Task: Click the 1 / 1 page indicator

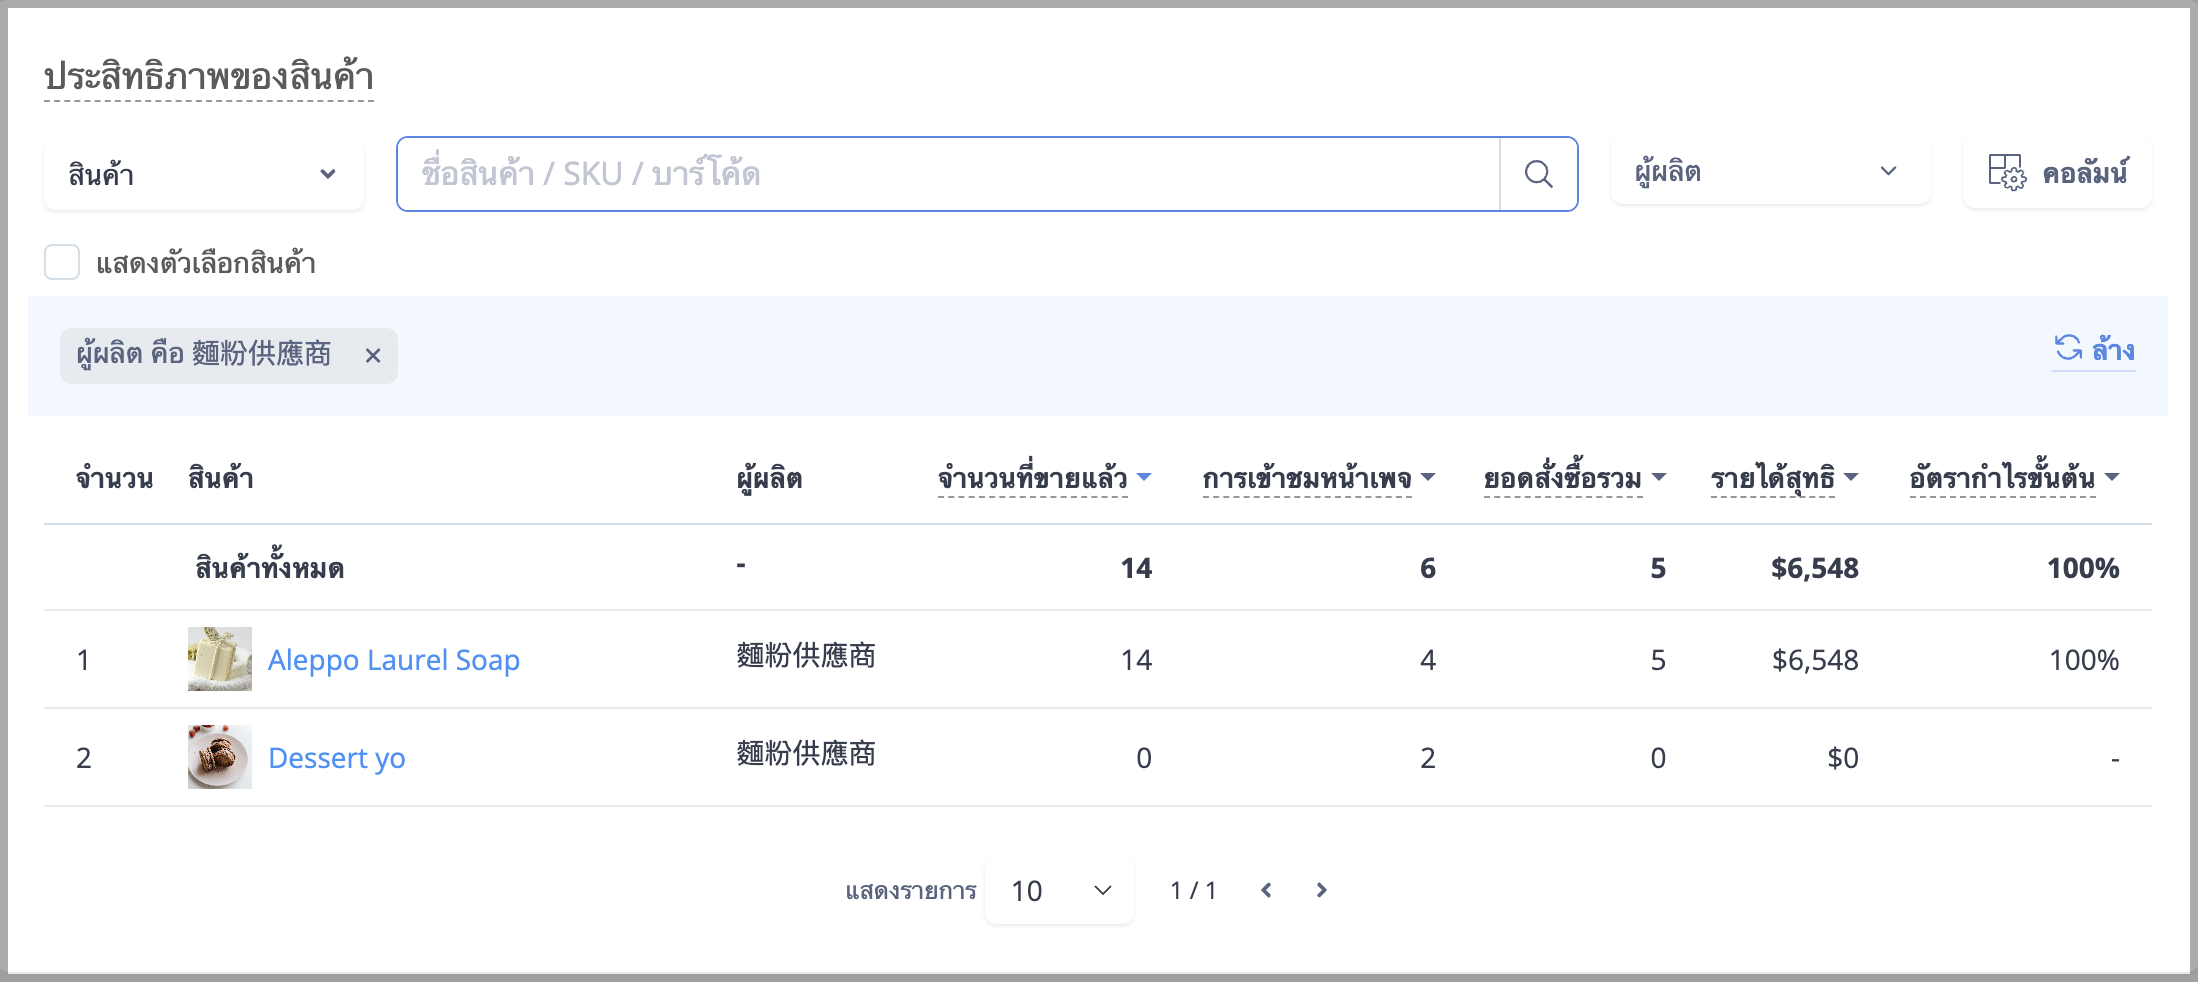Action: click(1194, 890)
